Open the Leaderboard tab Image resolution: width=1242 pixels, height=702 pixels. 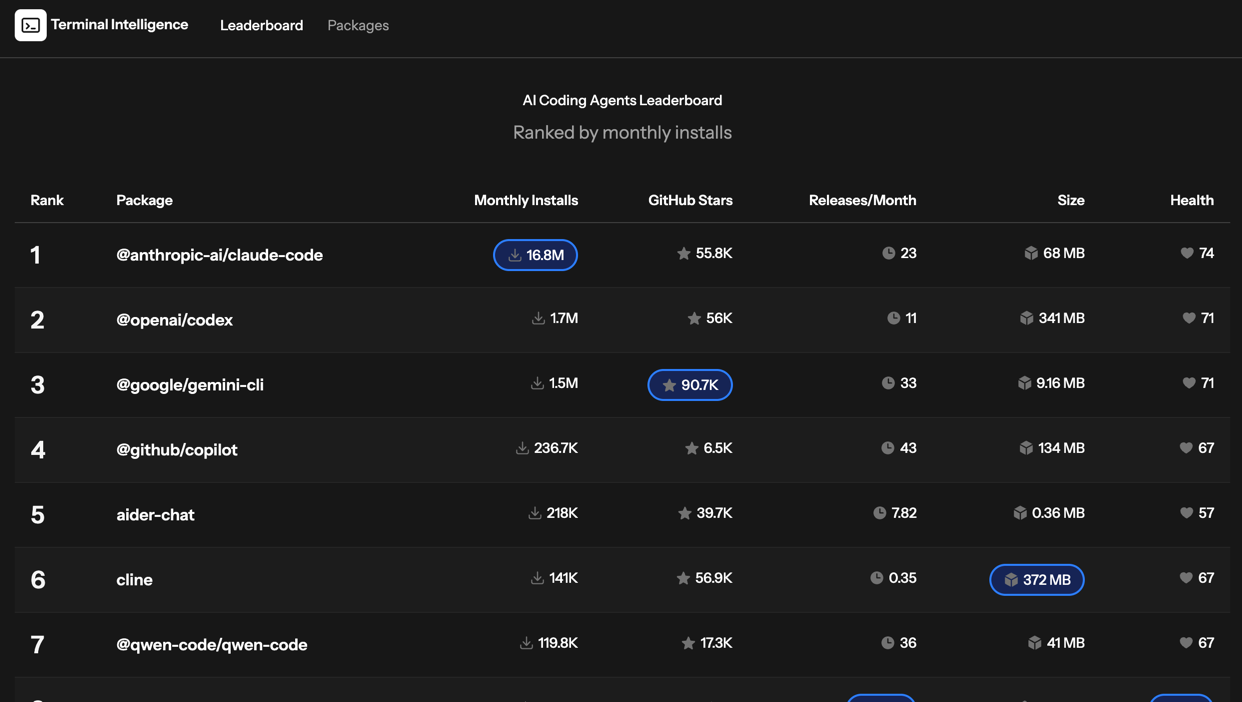261,25
